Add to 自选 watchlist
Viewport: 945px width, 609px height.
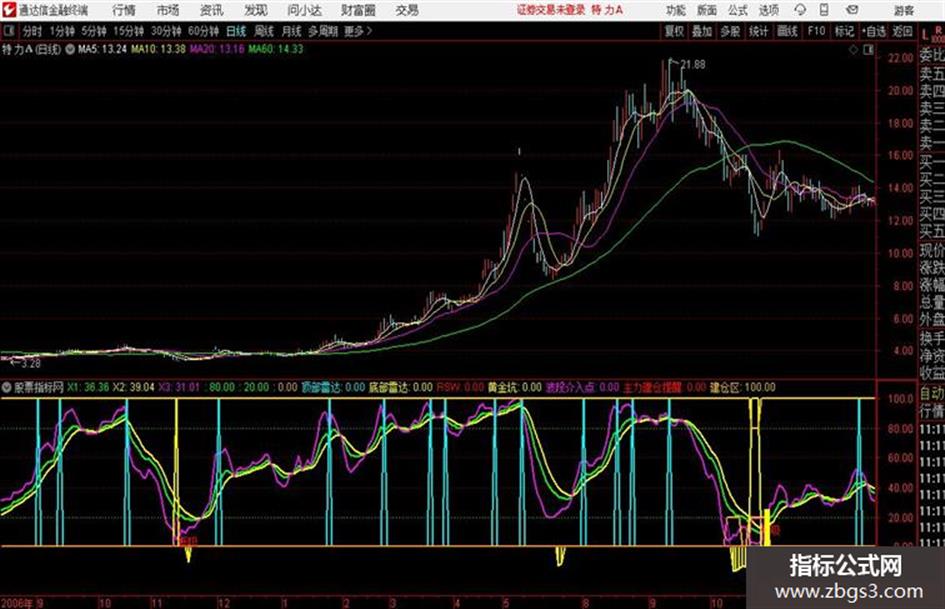pos(874,31)
